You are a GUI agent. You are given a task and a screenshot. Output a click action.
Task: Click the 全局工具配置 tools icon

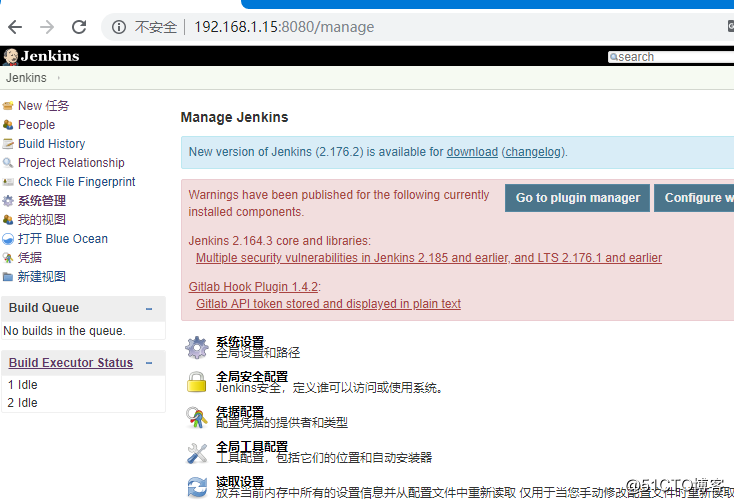coord(197,453)
